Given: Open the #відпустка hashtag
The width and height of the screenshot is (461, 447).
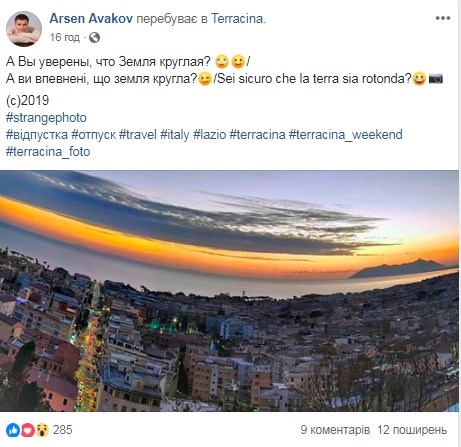Looking at the screenshot, I should click(37, 135).
